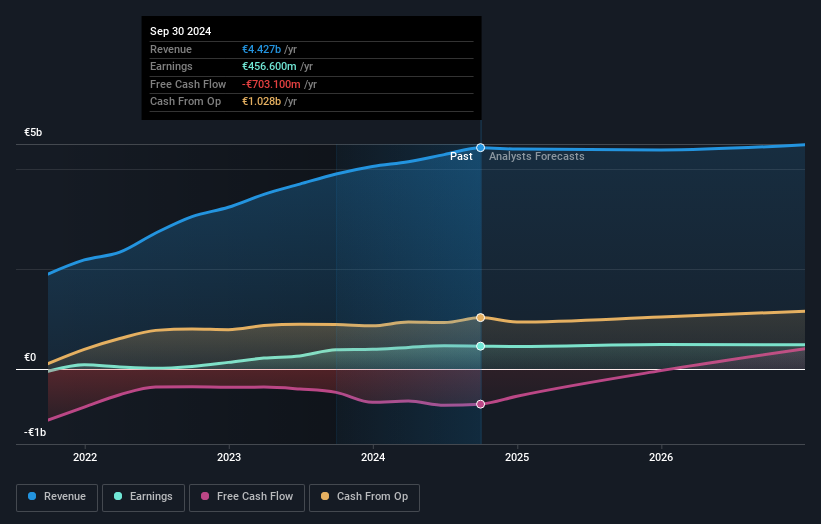Click the €456.600m earnings value
The height and width of the screenshot is (524, 821).
(x=269, y=66)
